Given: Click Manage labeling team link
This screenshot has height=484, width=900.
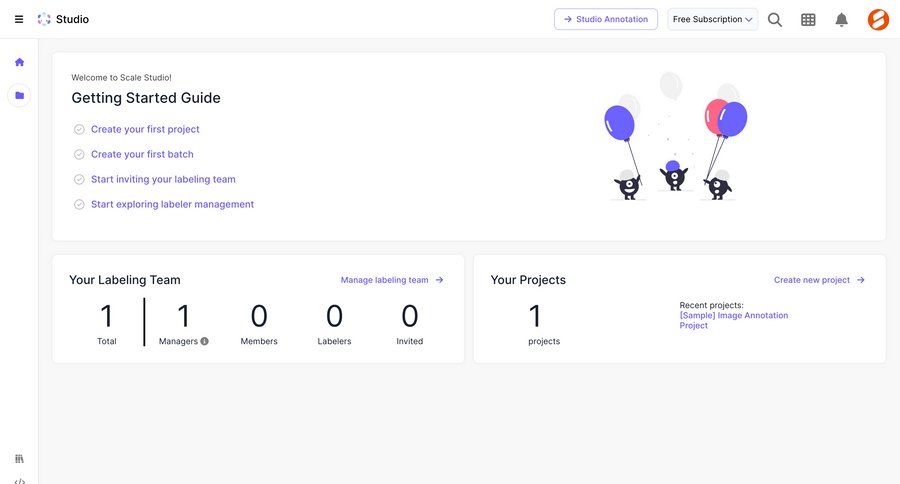Looking at the screenshot, I should (x=385, y=280).
